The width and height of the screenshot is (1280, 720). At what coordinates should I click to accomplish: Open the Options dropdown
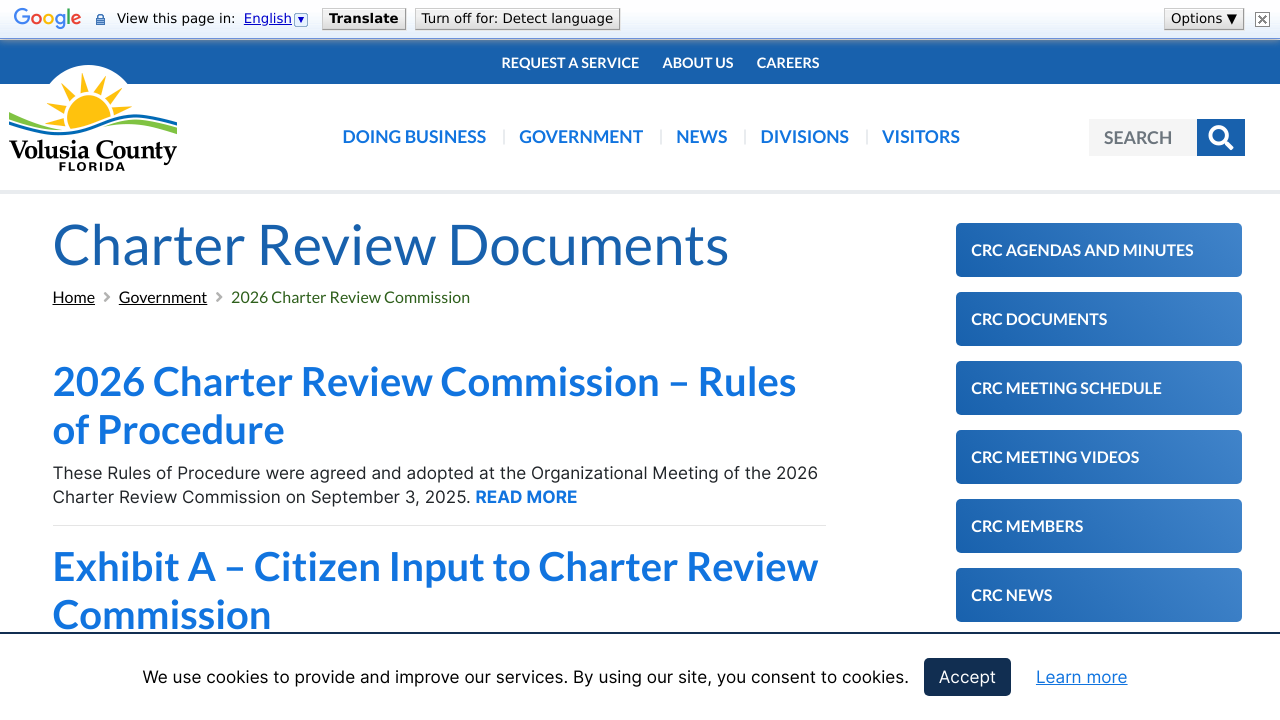click(1203, 17)
